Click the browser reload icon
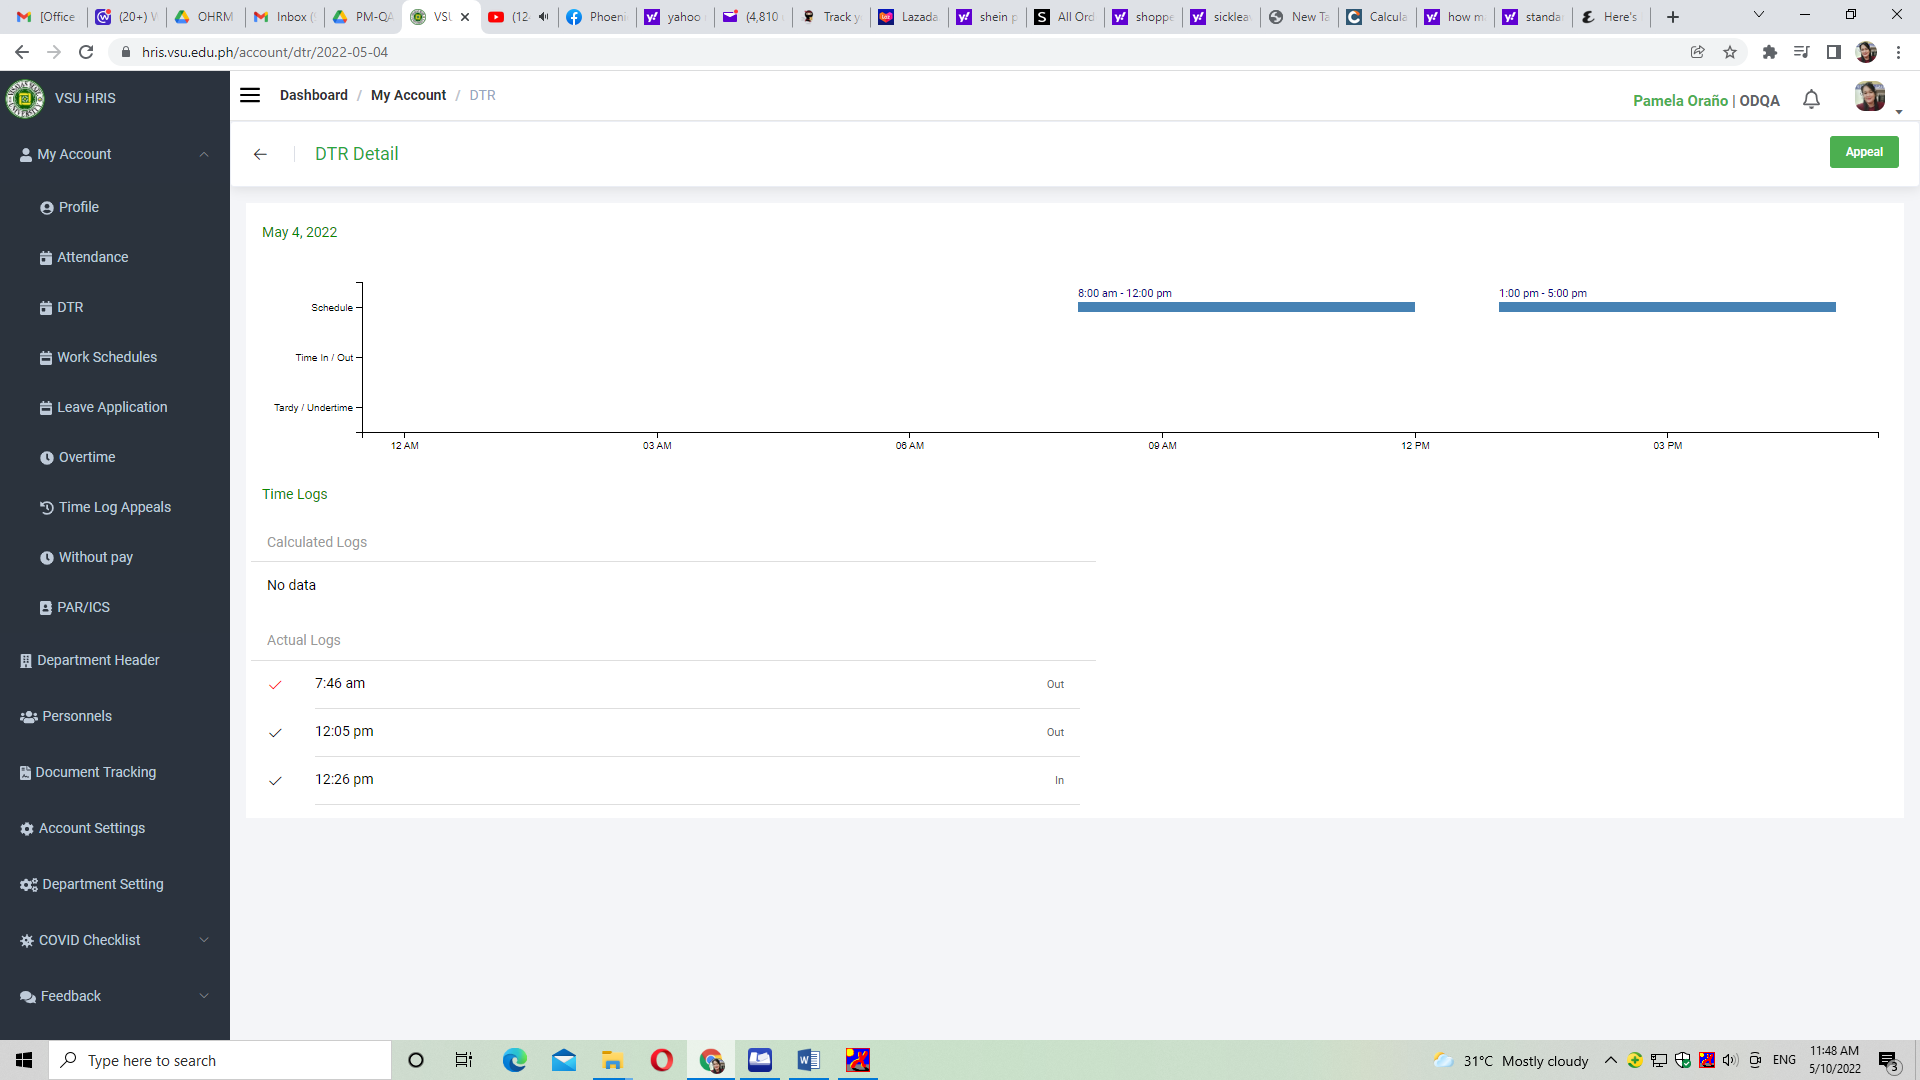1920x1080 pixels. pos(87,52)
